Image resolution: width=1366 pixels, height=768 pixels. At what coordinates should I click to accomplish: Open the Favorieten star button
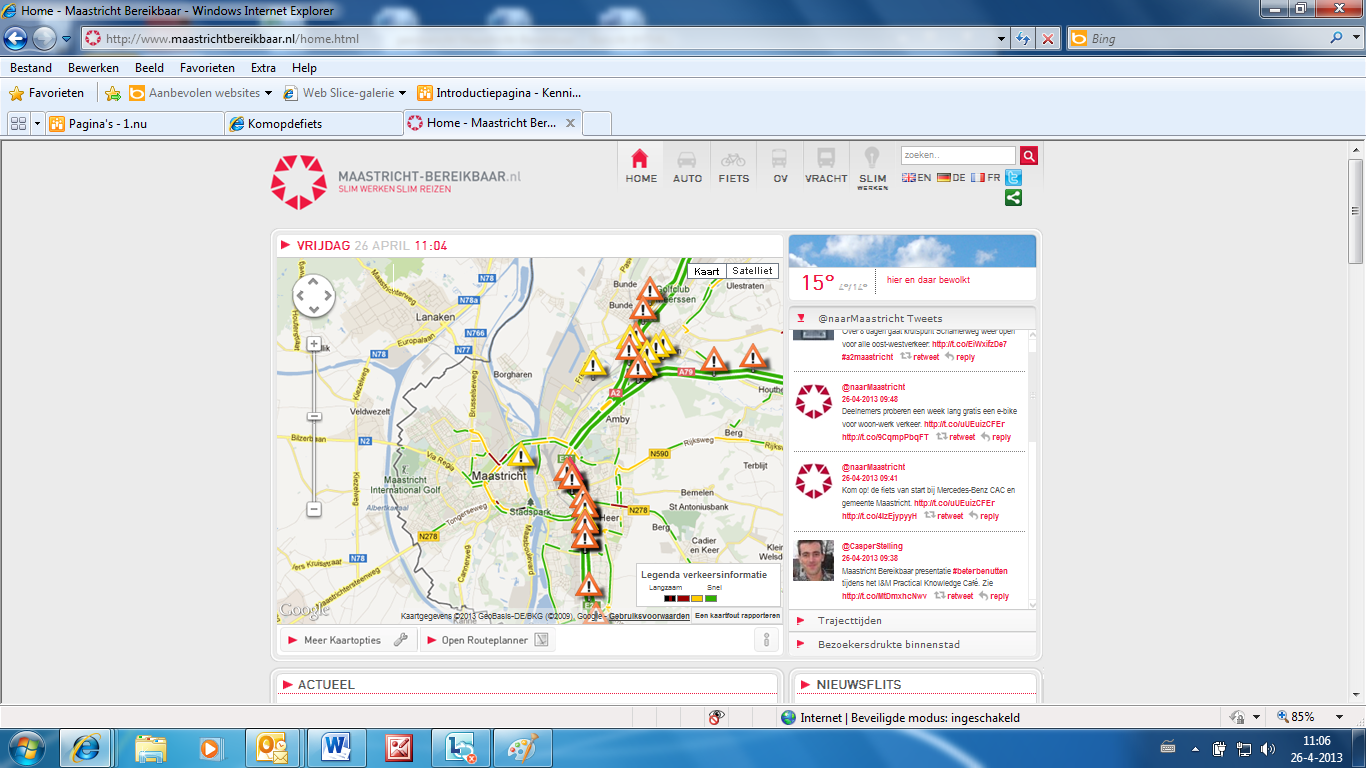pos(46,93)
